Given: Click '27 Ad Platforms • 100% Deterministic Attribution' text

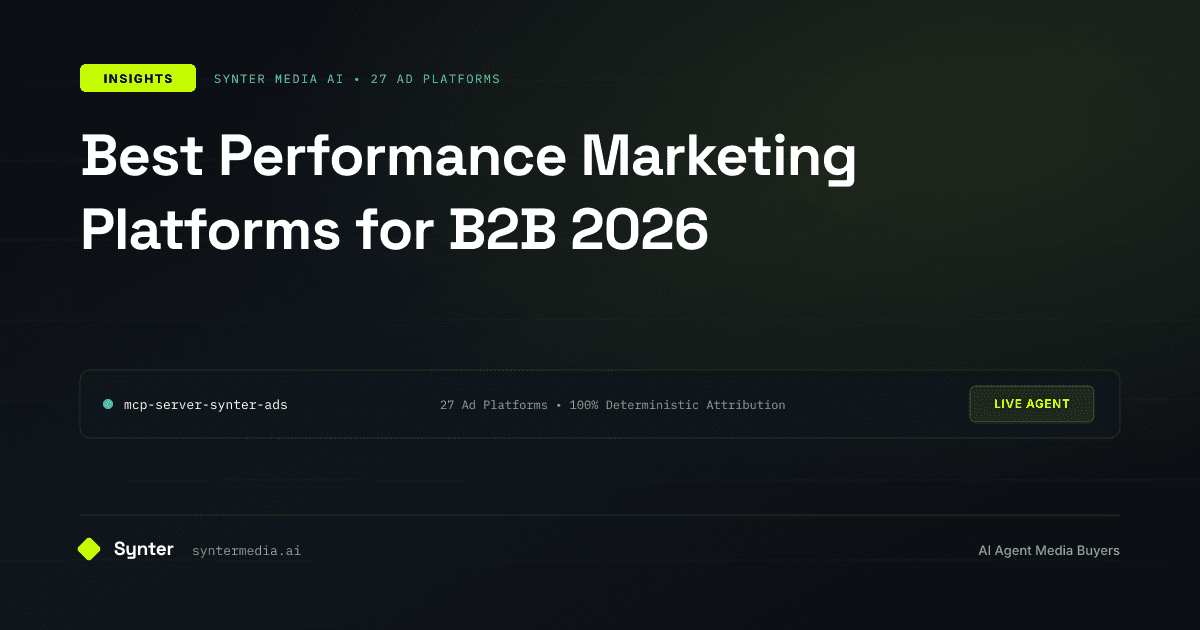Looking at the screenshot, I should click(612, 405).
